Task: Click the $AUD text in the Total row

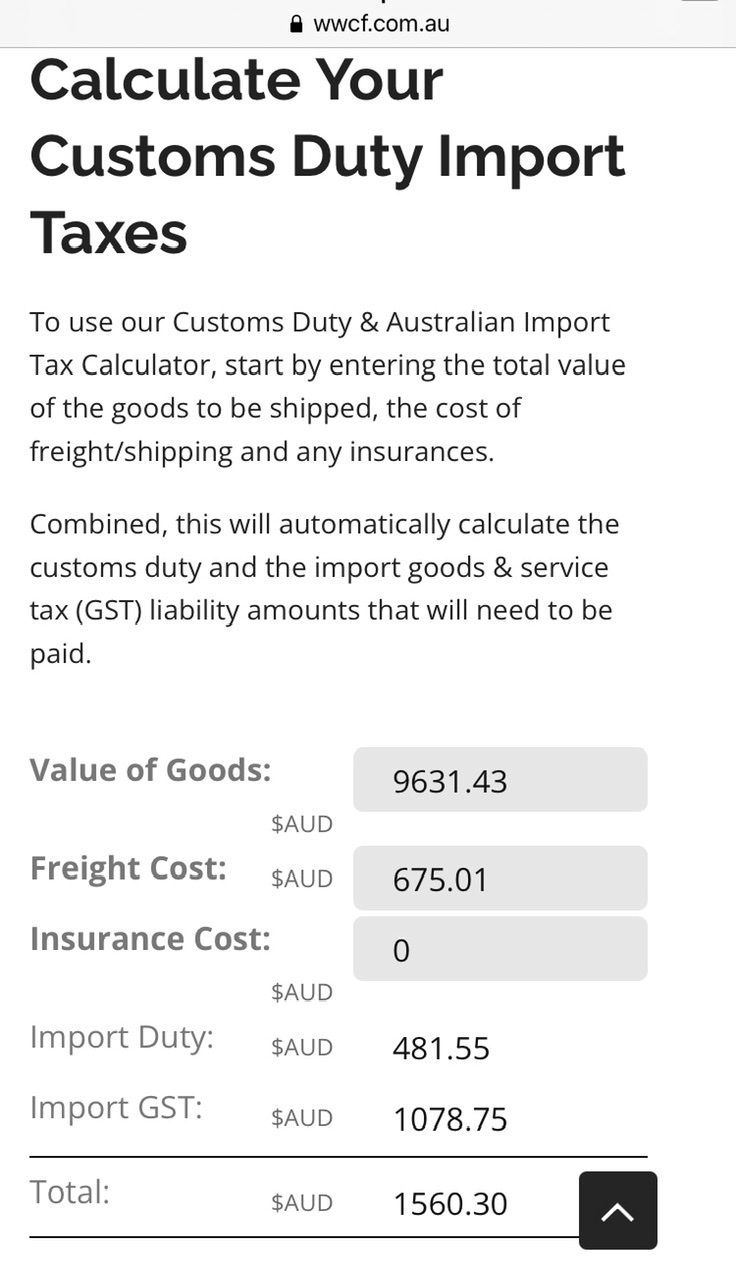Action: point(301,1203)
